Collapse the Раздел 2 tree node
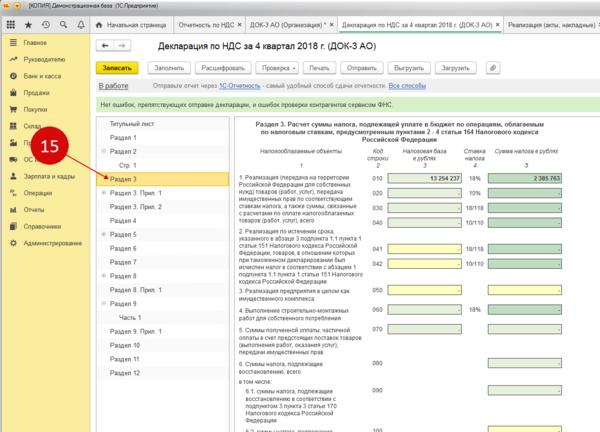Image resolution: width=600 pixels, height=432 pixels. click(x=102, y=150)
